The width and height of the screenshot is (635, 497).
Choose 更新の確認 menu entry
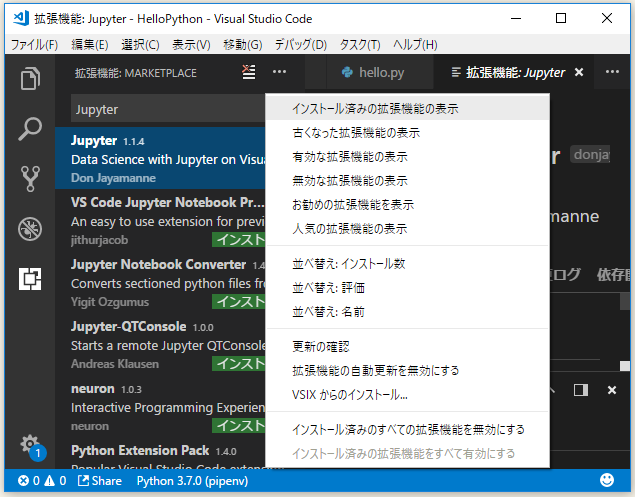407,347
